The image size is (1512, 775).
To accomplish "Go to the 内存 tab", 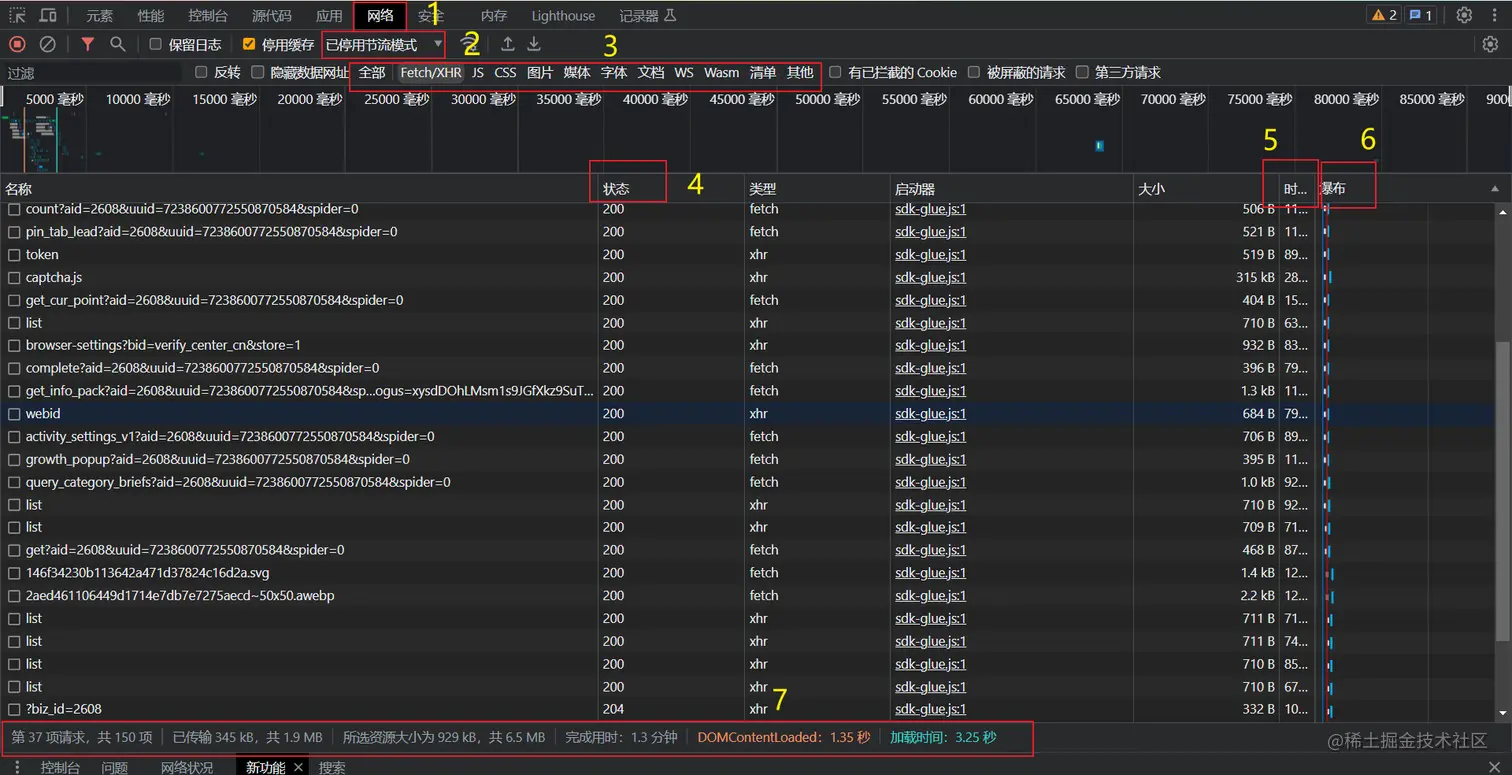I will point(494,16).
